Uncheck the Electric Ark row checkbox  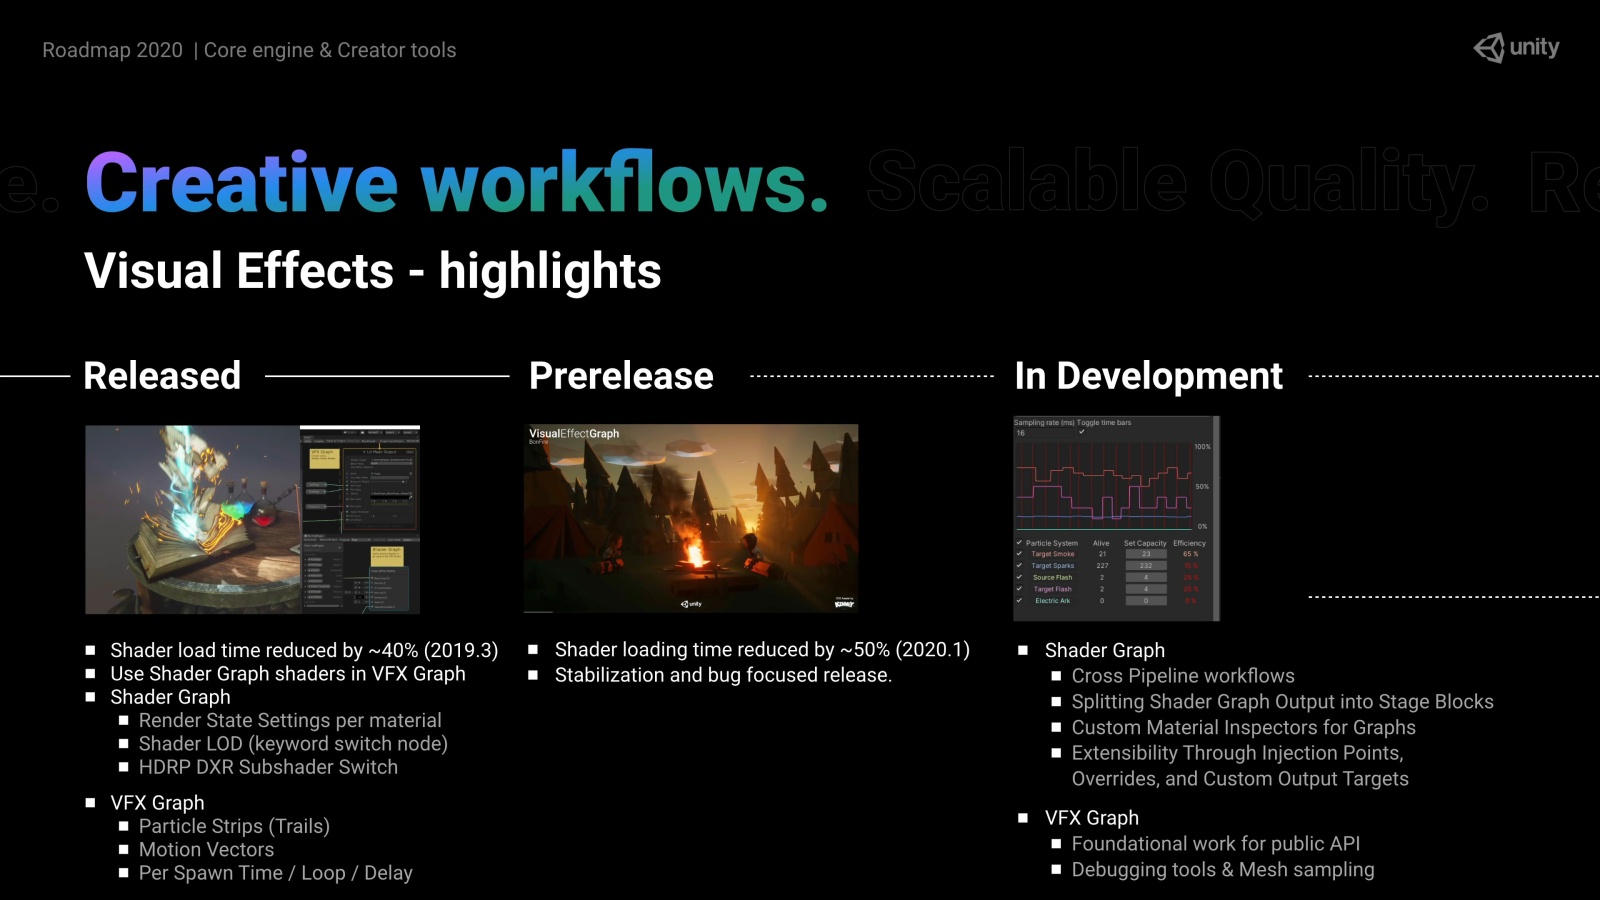tap(1019, 601)
